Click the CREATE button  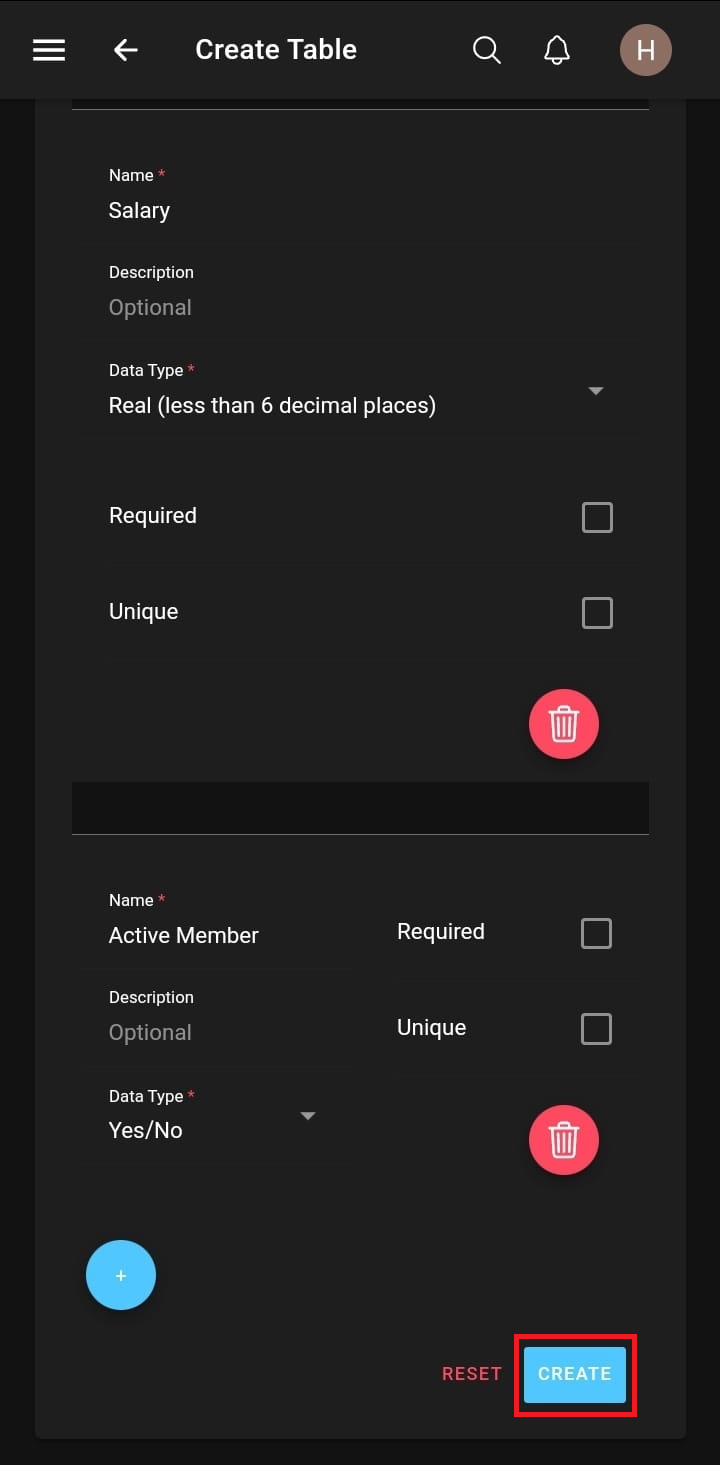[x=575, y=1374]
